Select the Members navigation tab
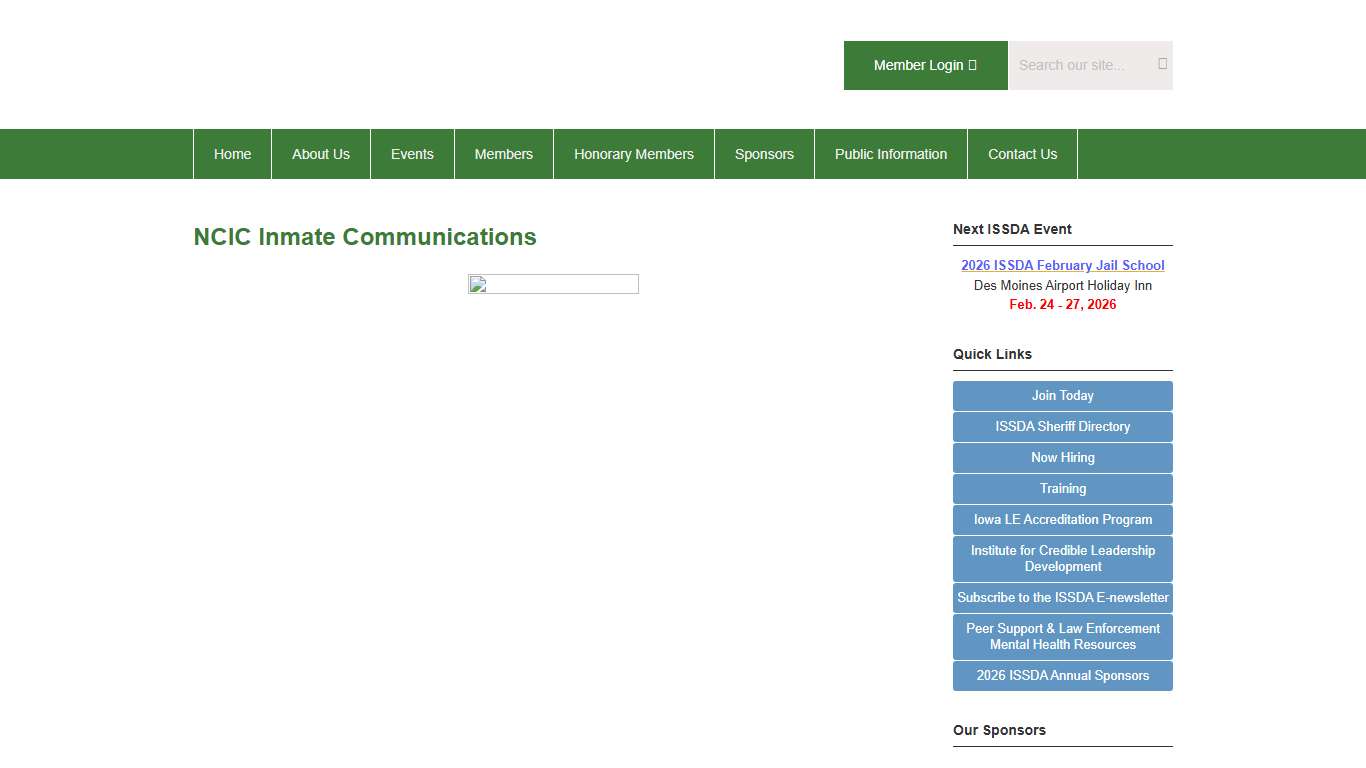This screenshot has width=1366, height=768. [503, 154]
